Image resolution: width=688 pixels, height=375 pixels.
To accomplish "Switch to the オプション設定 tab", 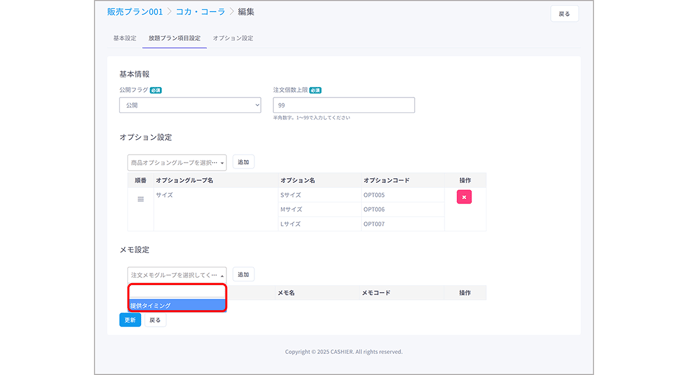I will pyautogui.click(x=233, y=38).
